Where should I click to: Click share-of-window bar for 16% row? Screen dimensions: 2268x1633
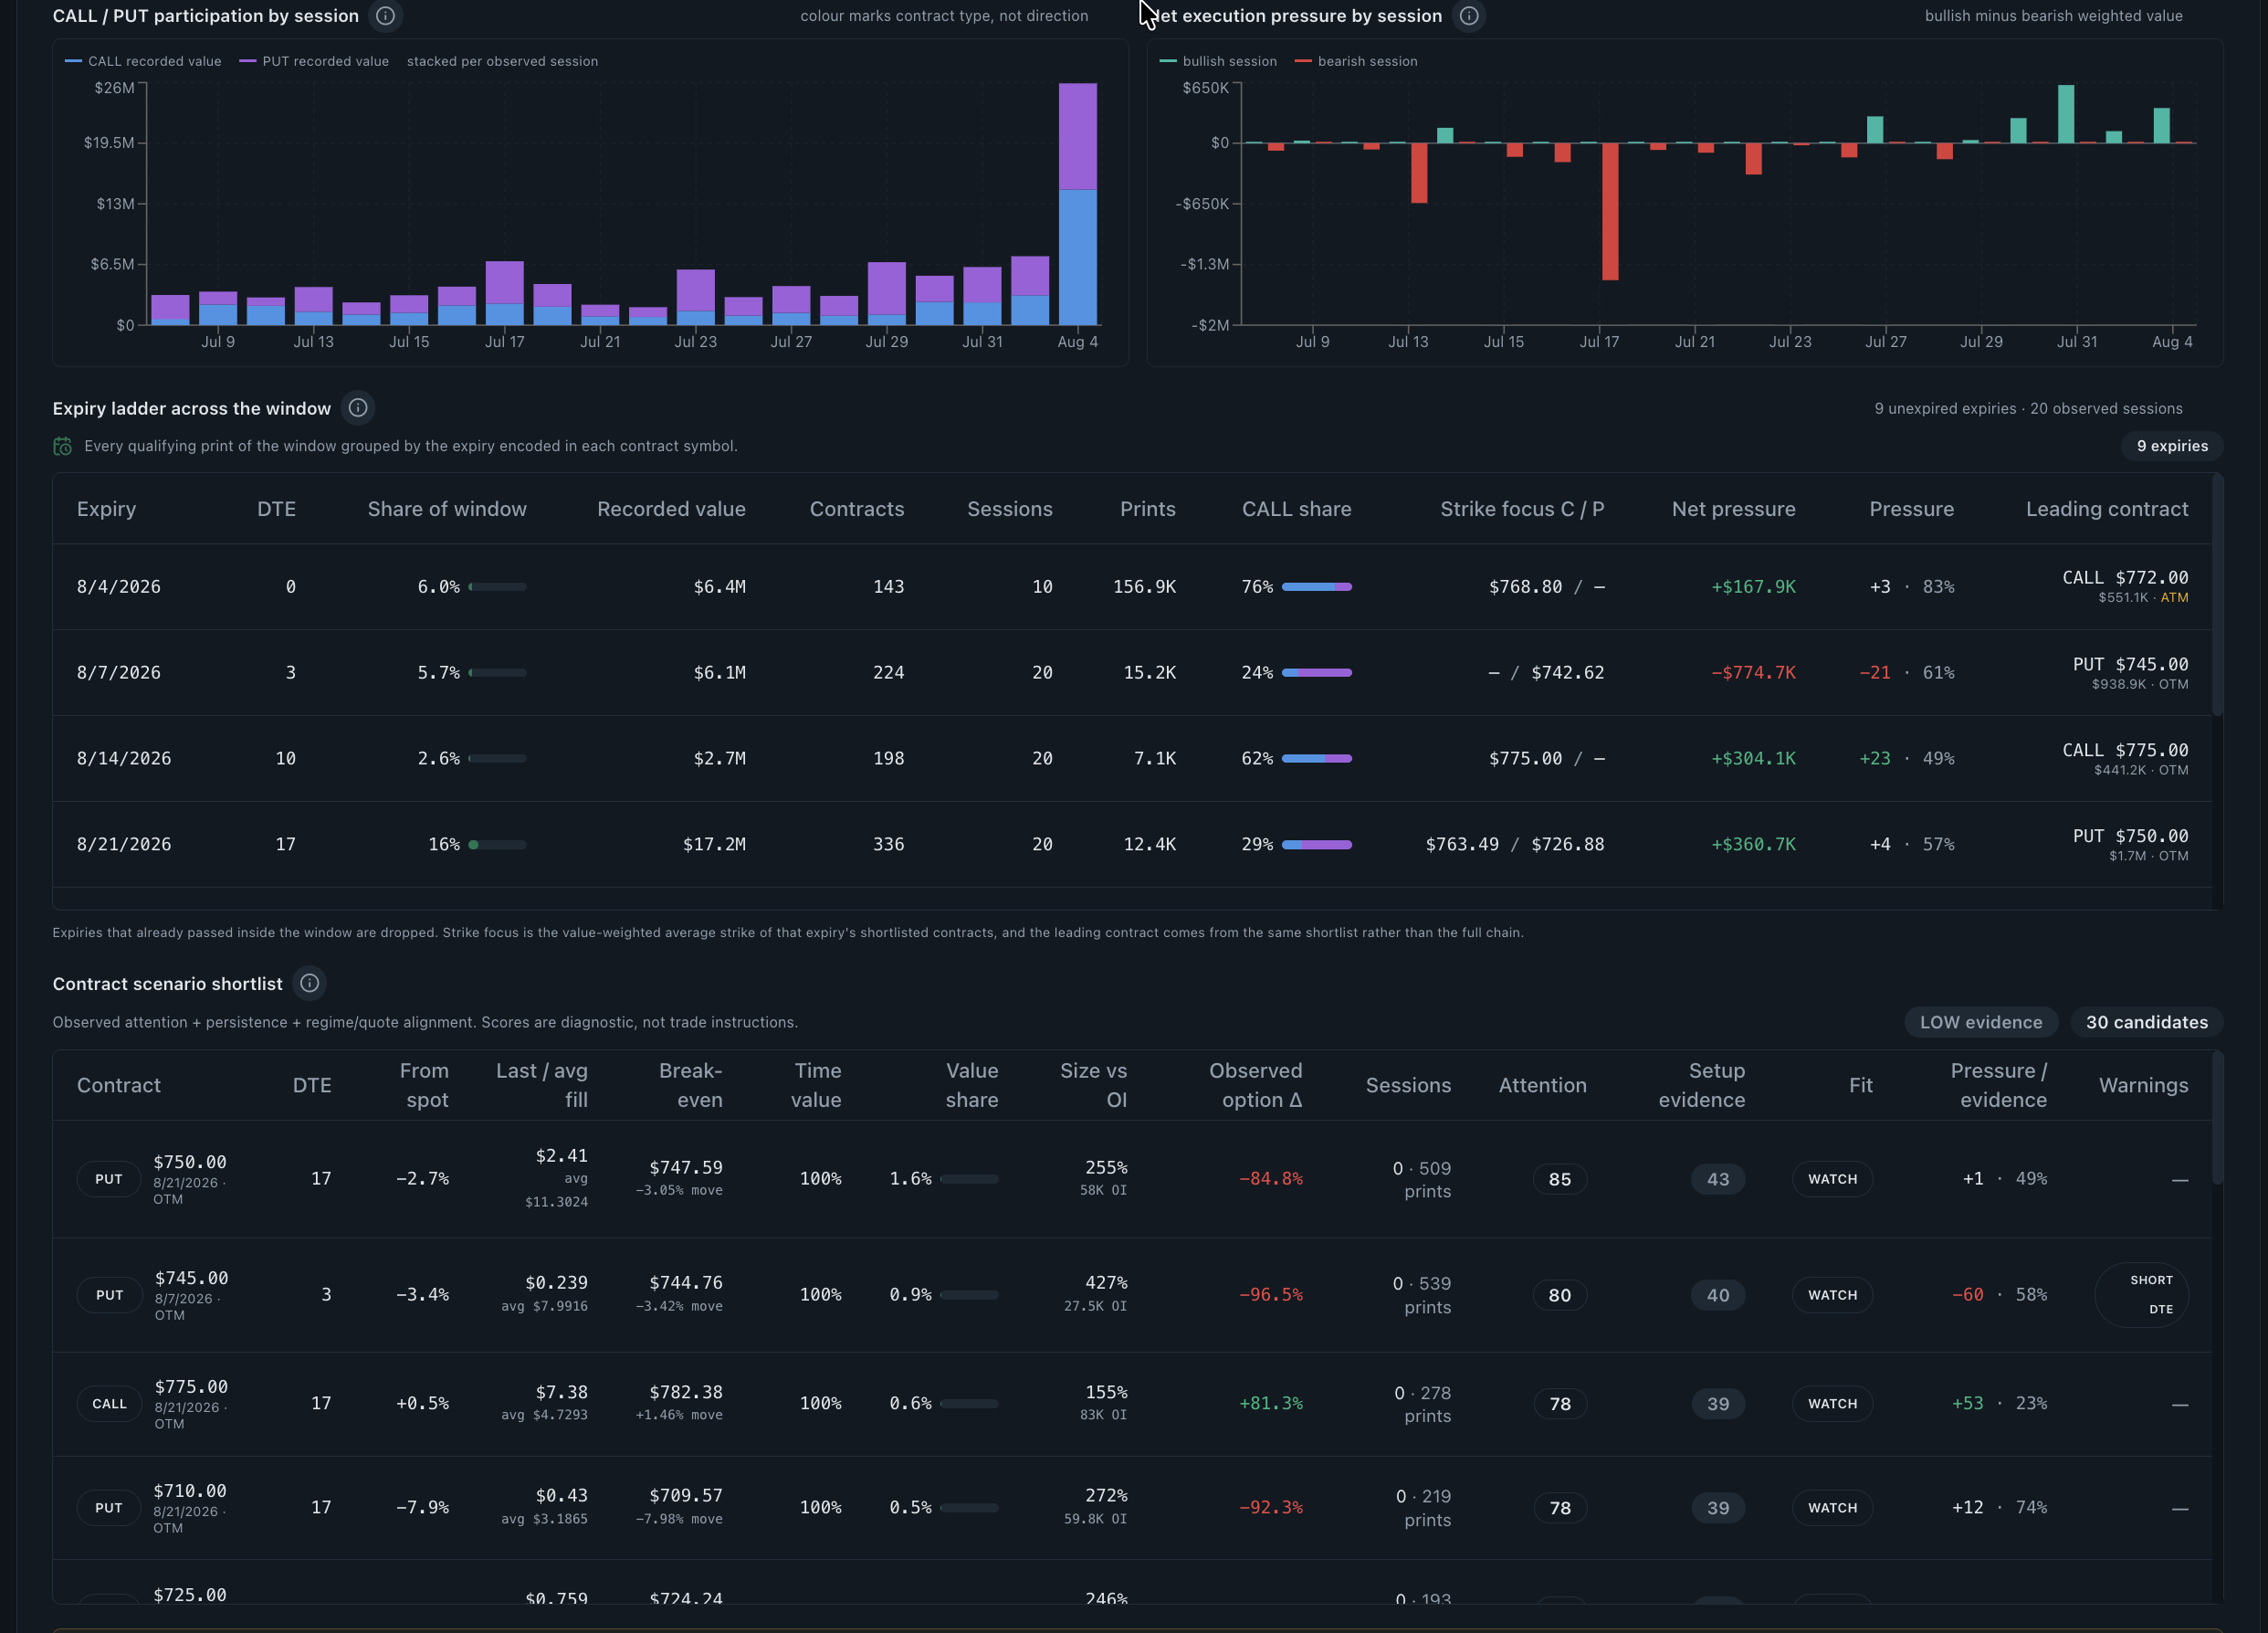click(x=497, y=845)
